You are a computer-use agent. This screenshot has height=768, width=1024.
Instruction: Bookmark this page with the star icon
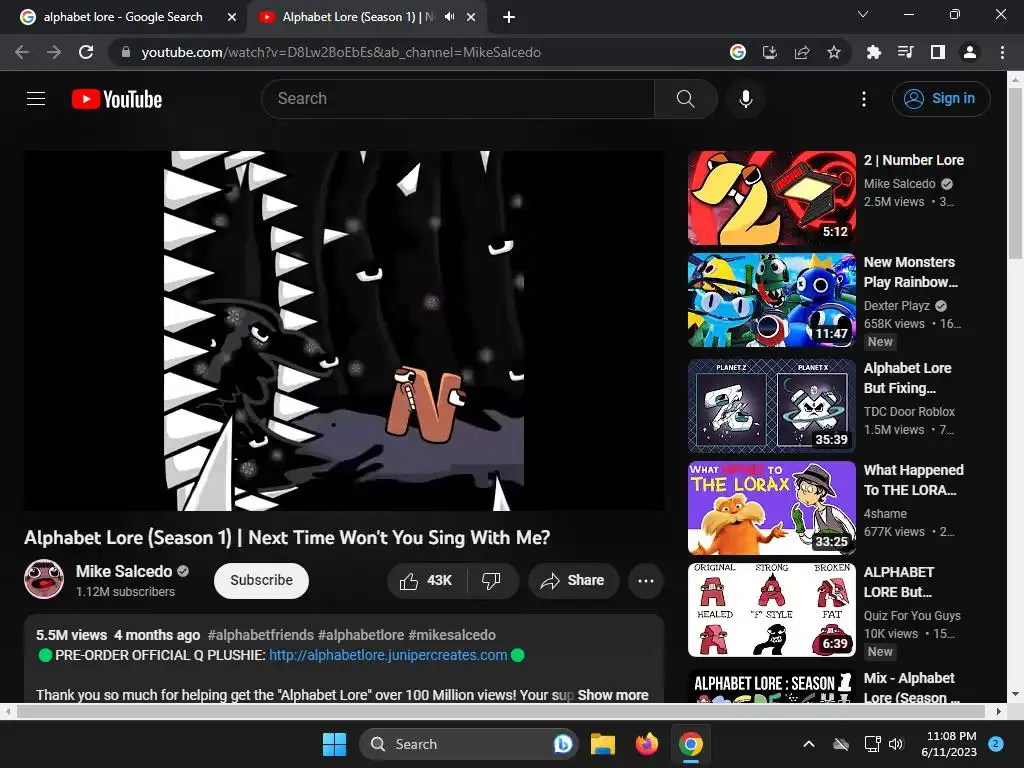point(834,52)
